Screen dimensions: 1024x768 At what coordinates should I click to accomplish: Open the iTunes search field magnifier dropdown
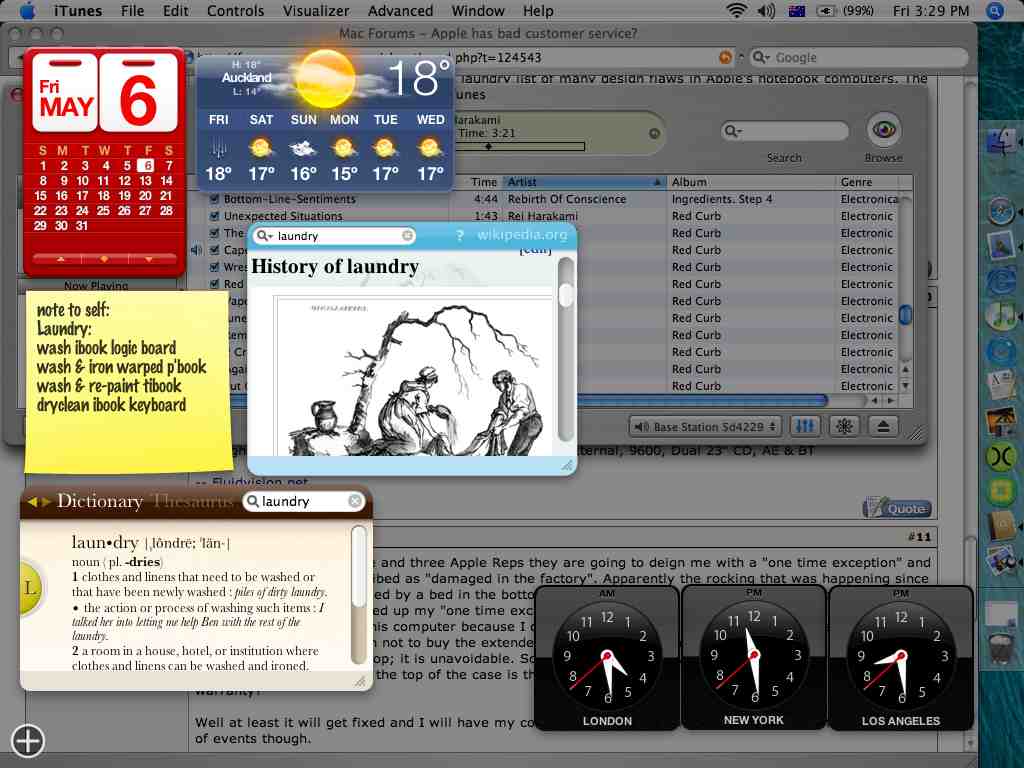(x=734, y=131)
